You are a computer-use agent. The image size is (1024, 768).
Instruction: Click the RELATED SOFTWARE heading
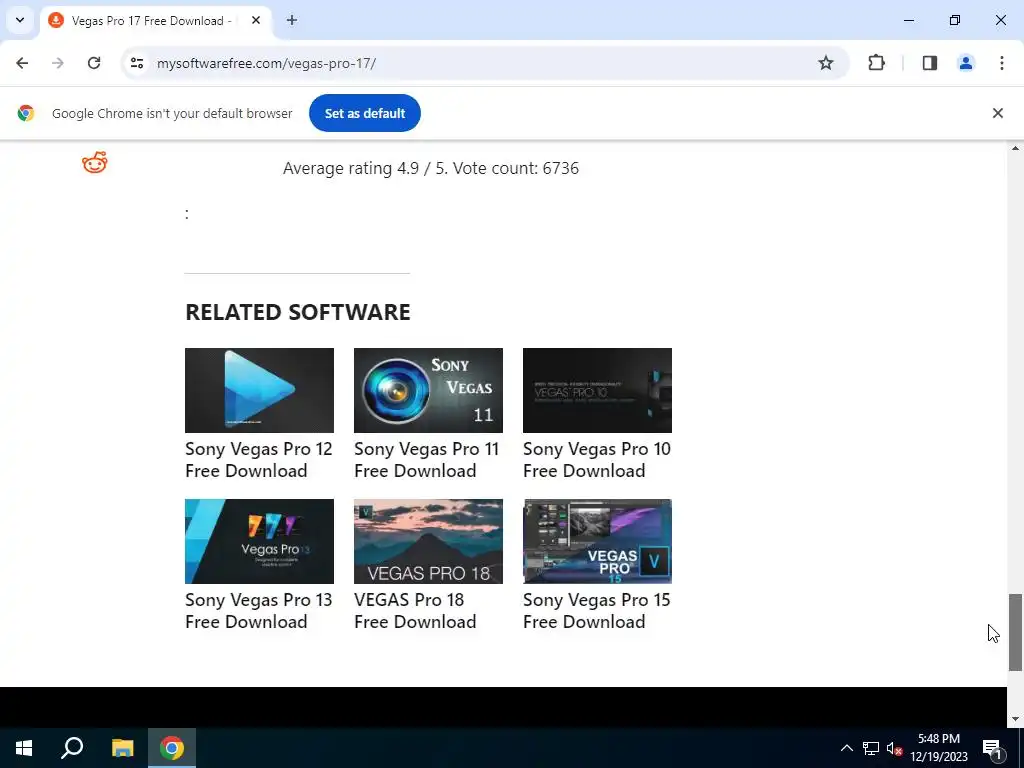(298, 312)
